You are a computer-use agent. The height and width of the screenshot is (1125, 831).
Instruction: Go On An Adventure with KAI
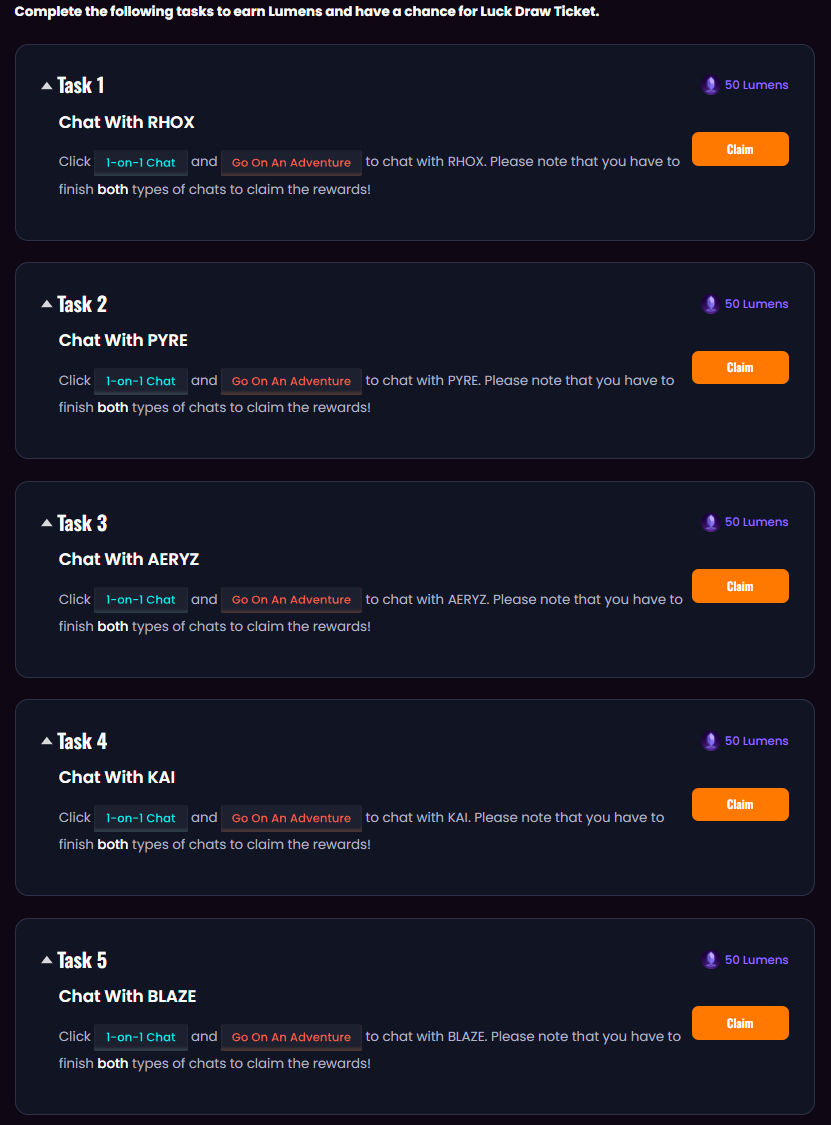[291, 818]
